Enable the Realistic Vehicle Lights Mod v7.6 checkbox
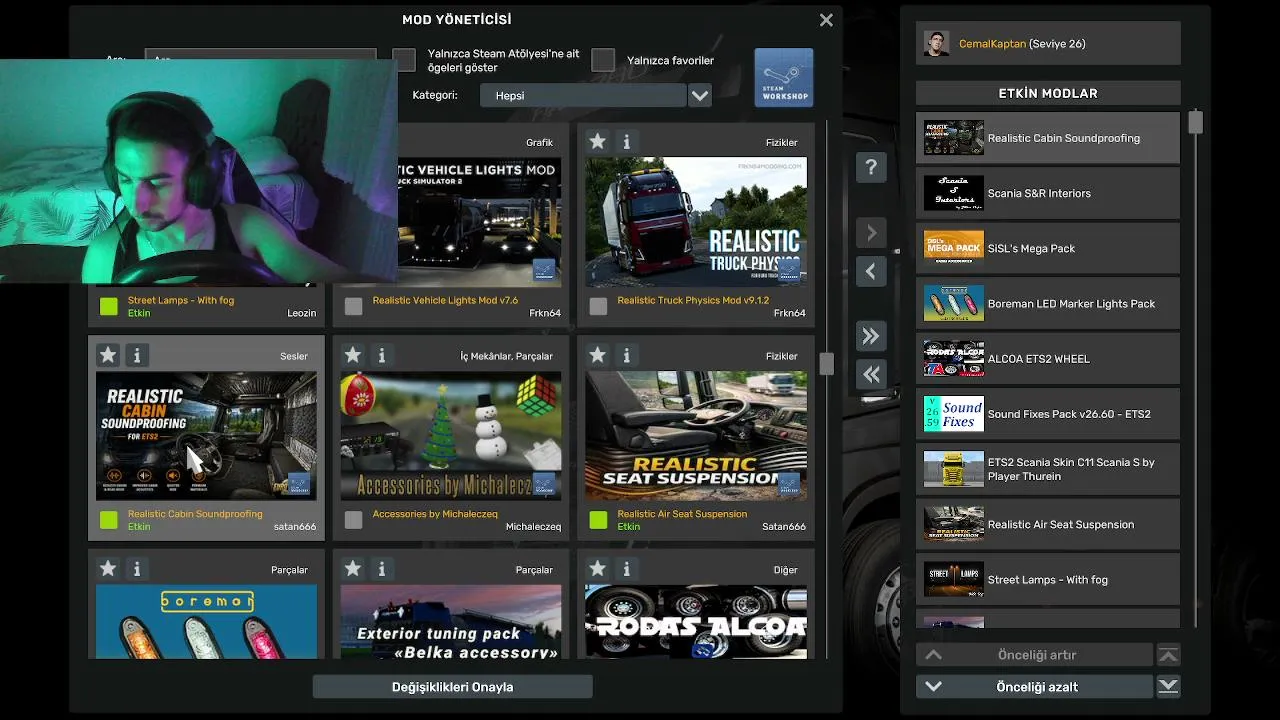 coord(353,307)
